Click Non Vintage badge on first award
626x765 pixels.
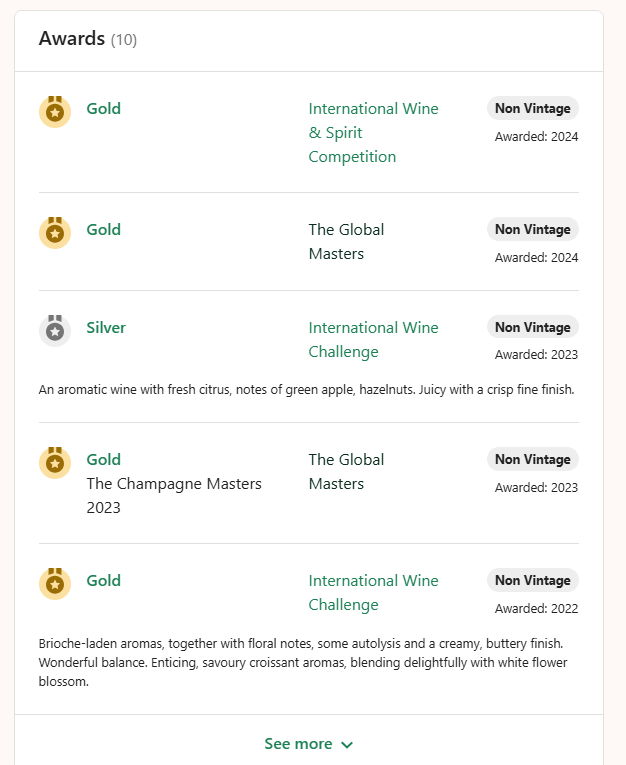533,108
